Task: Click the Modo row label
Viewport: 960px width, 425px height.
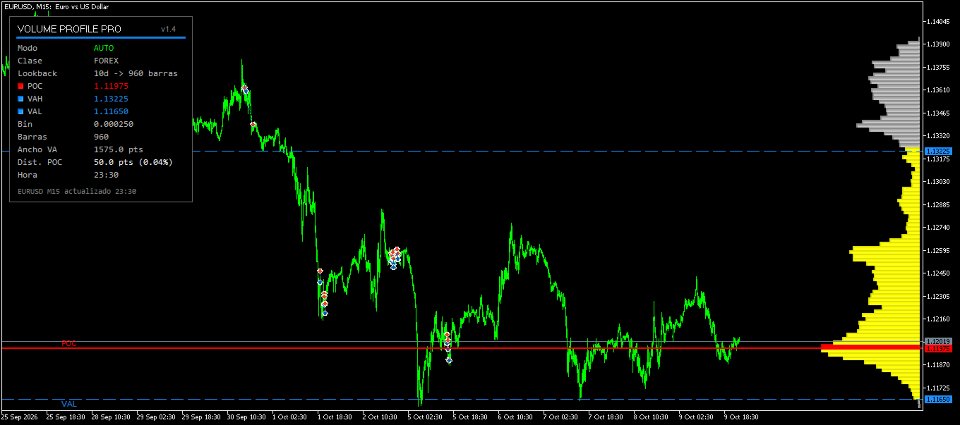Action: (27, 48)
